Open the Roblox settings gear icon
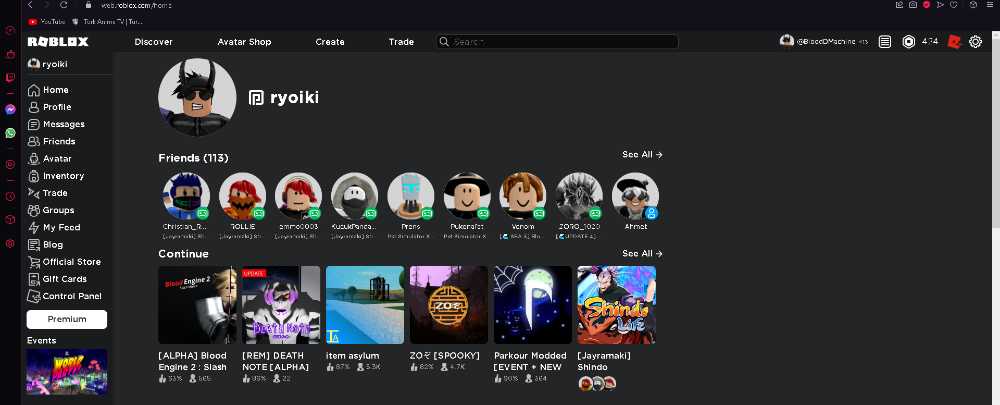Viewport: 1000px width, 405px height. pos(976,42)
